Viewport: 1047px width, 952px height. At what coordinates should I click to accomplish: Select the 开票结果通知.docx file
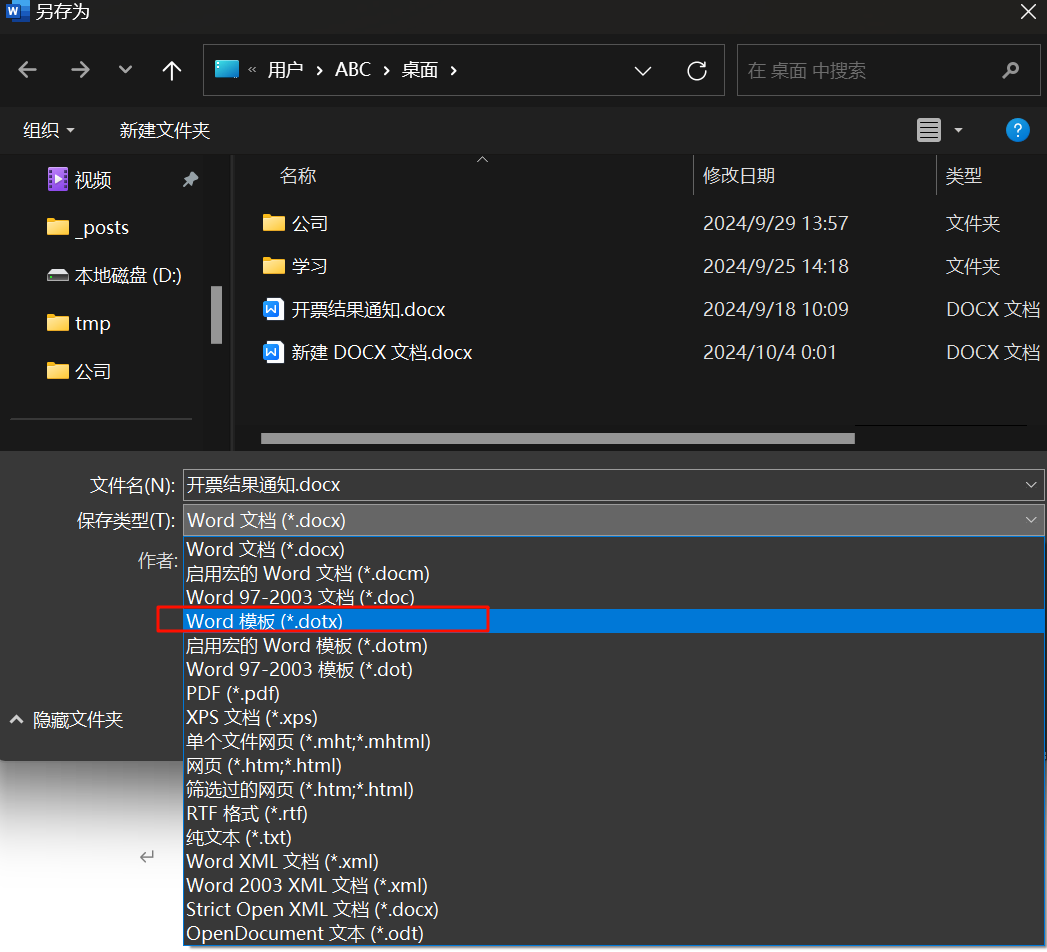(368, 310)
